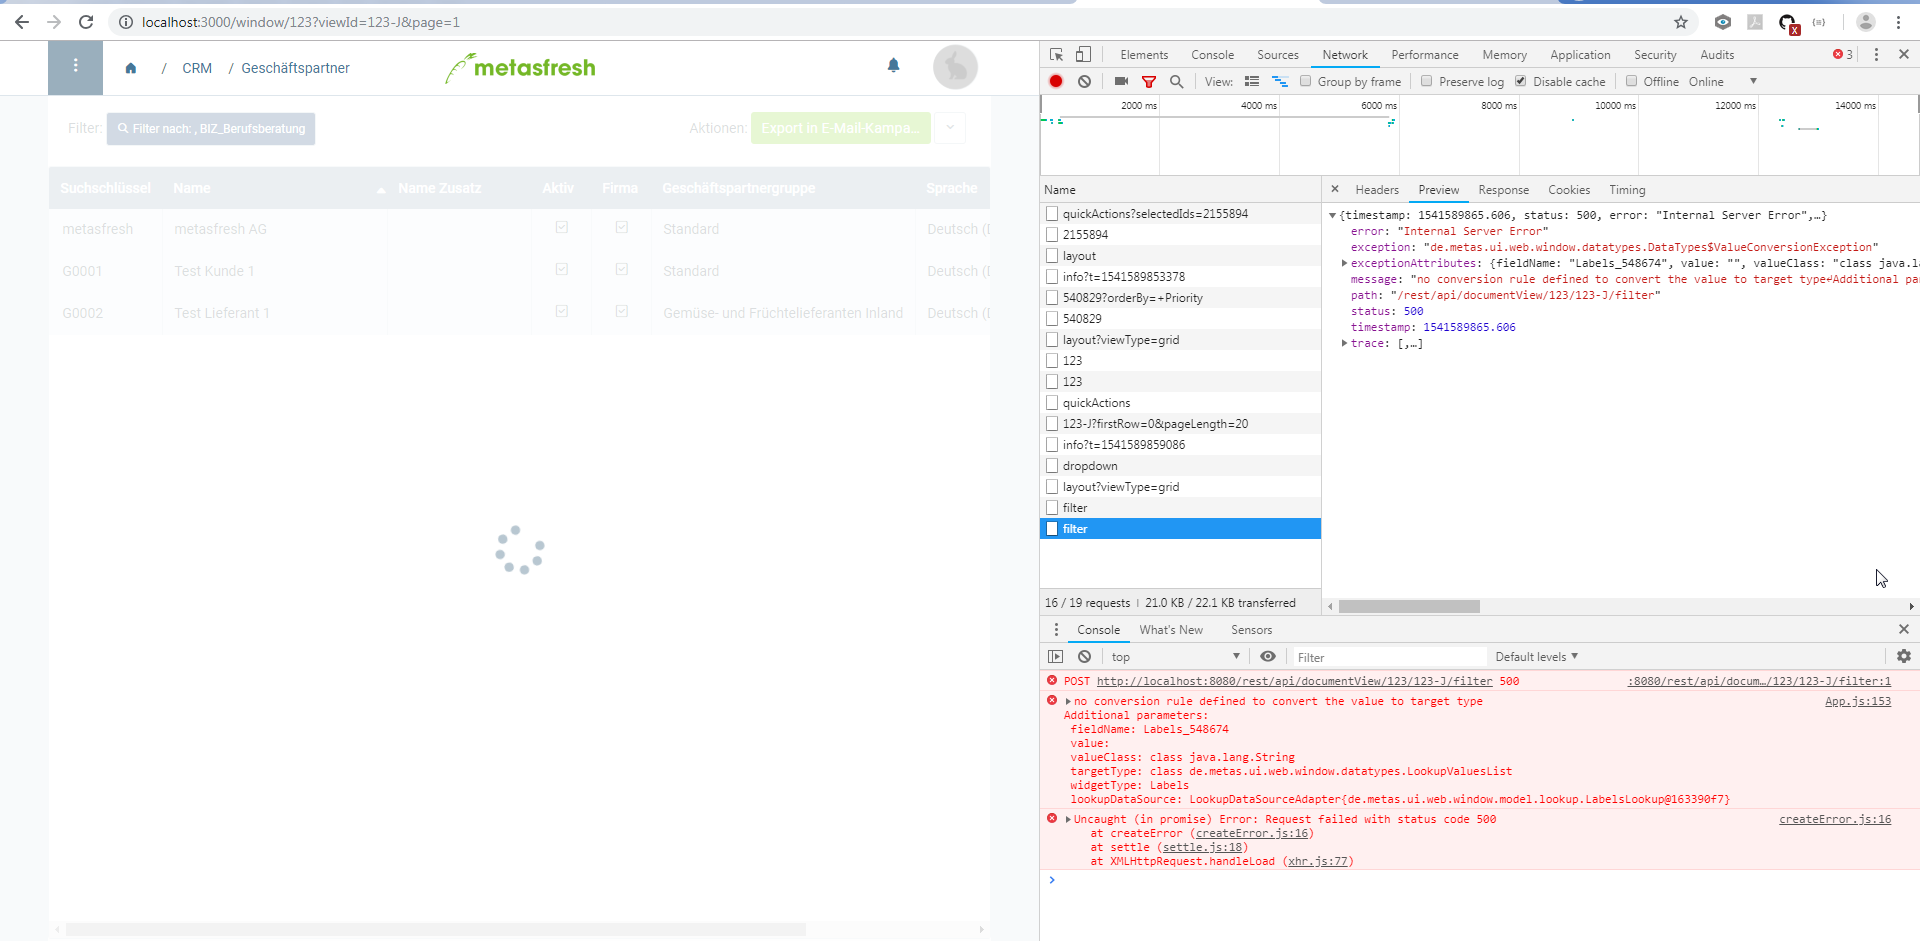Open Performance tab
Screen dimensions: 1920x941
point(1424,55)
